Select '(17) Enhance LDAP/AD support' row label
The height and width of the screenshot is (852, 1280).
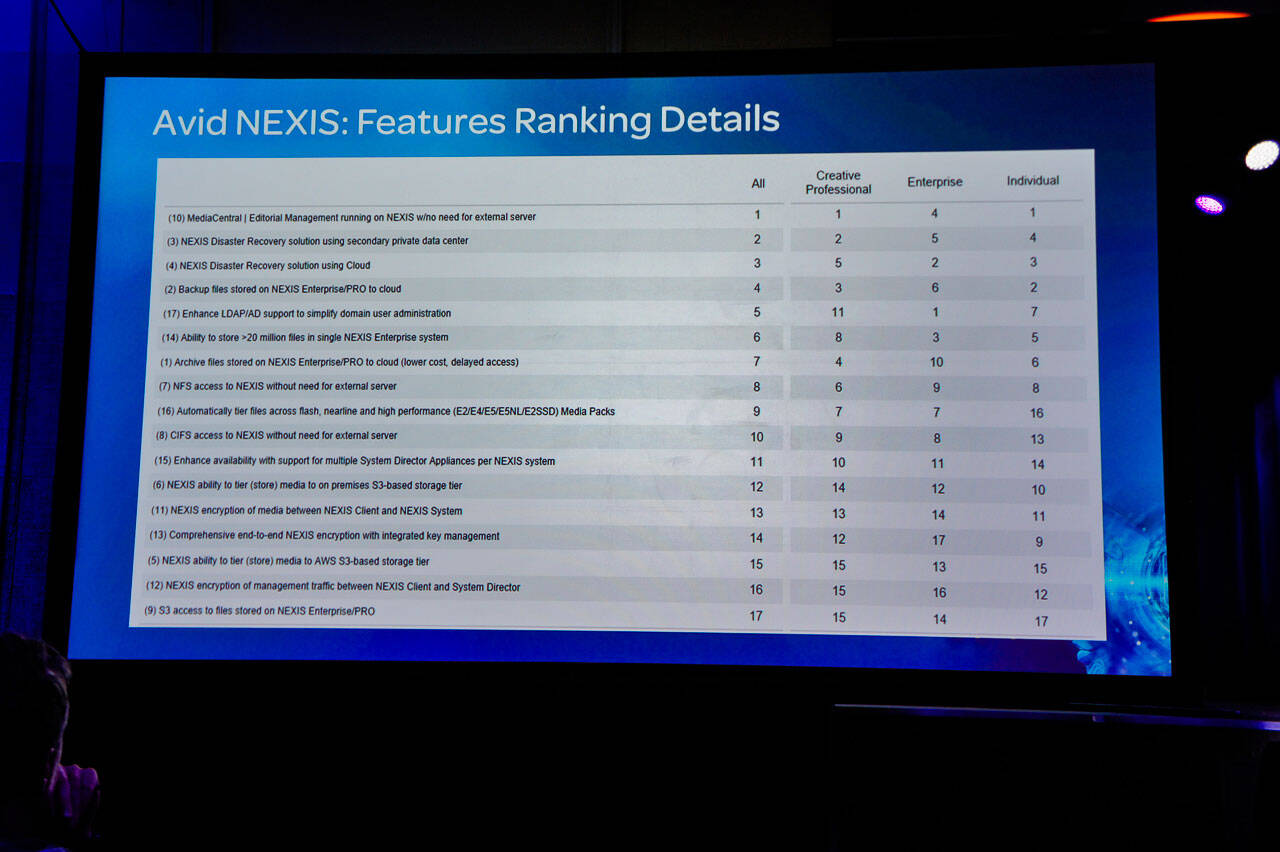[x=307, y=314]
